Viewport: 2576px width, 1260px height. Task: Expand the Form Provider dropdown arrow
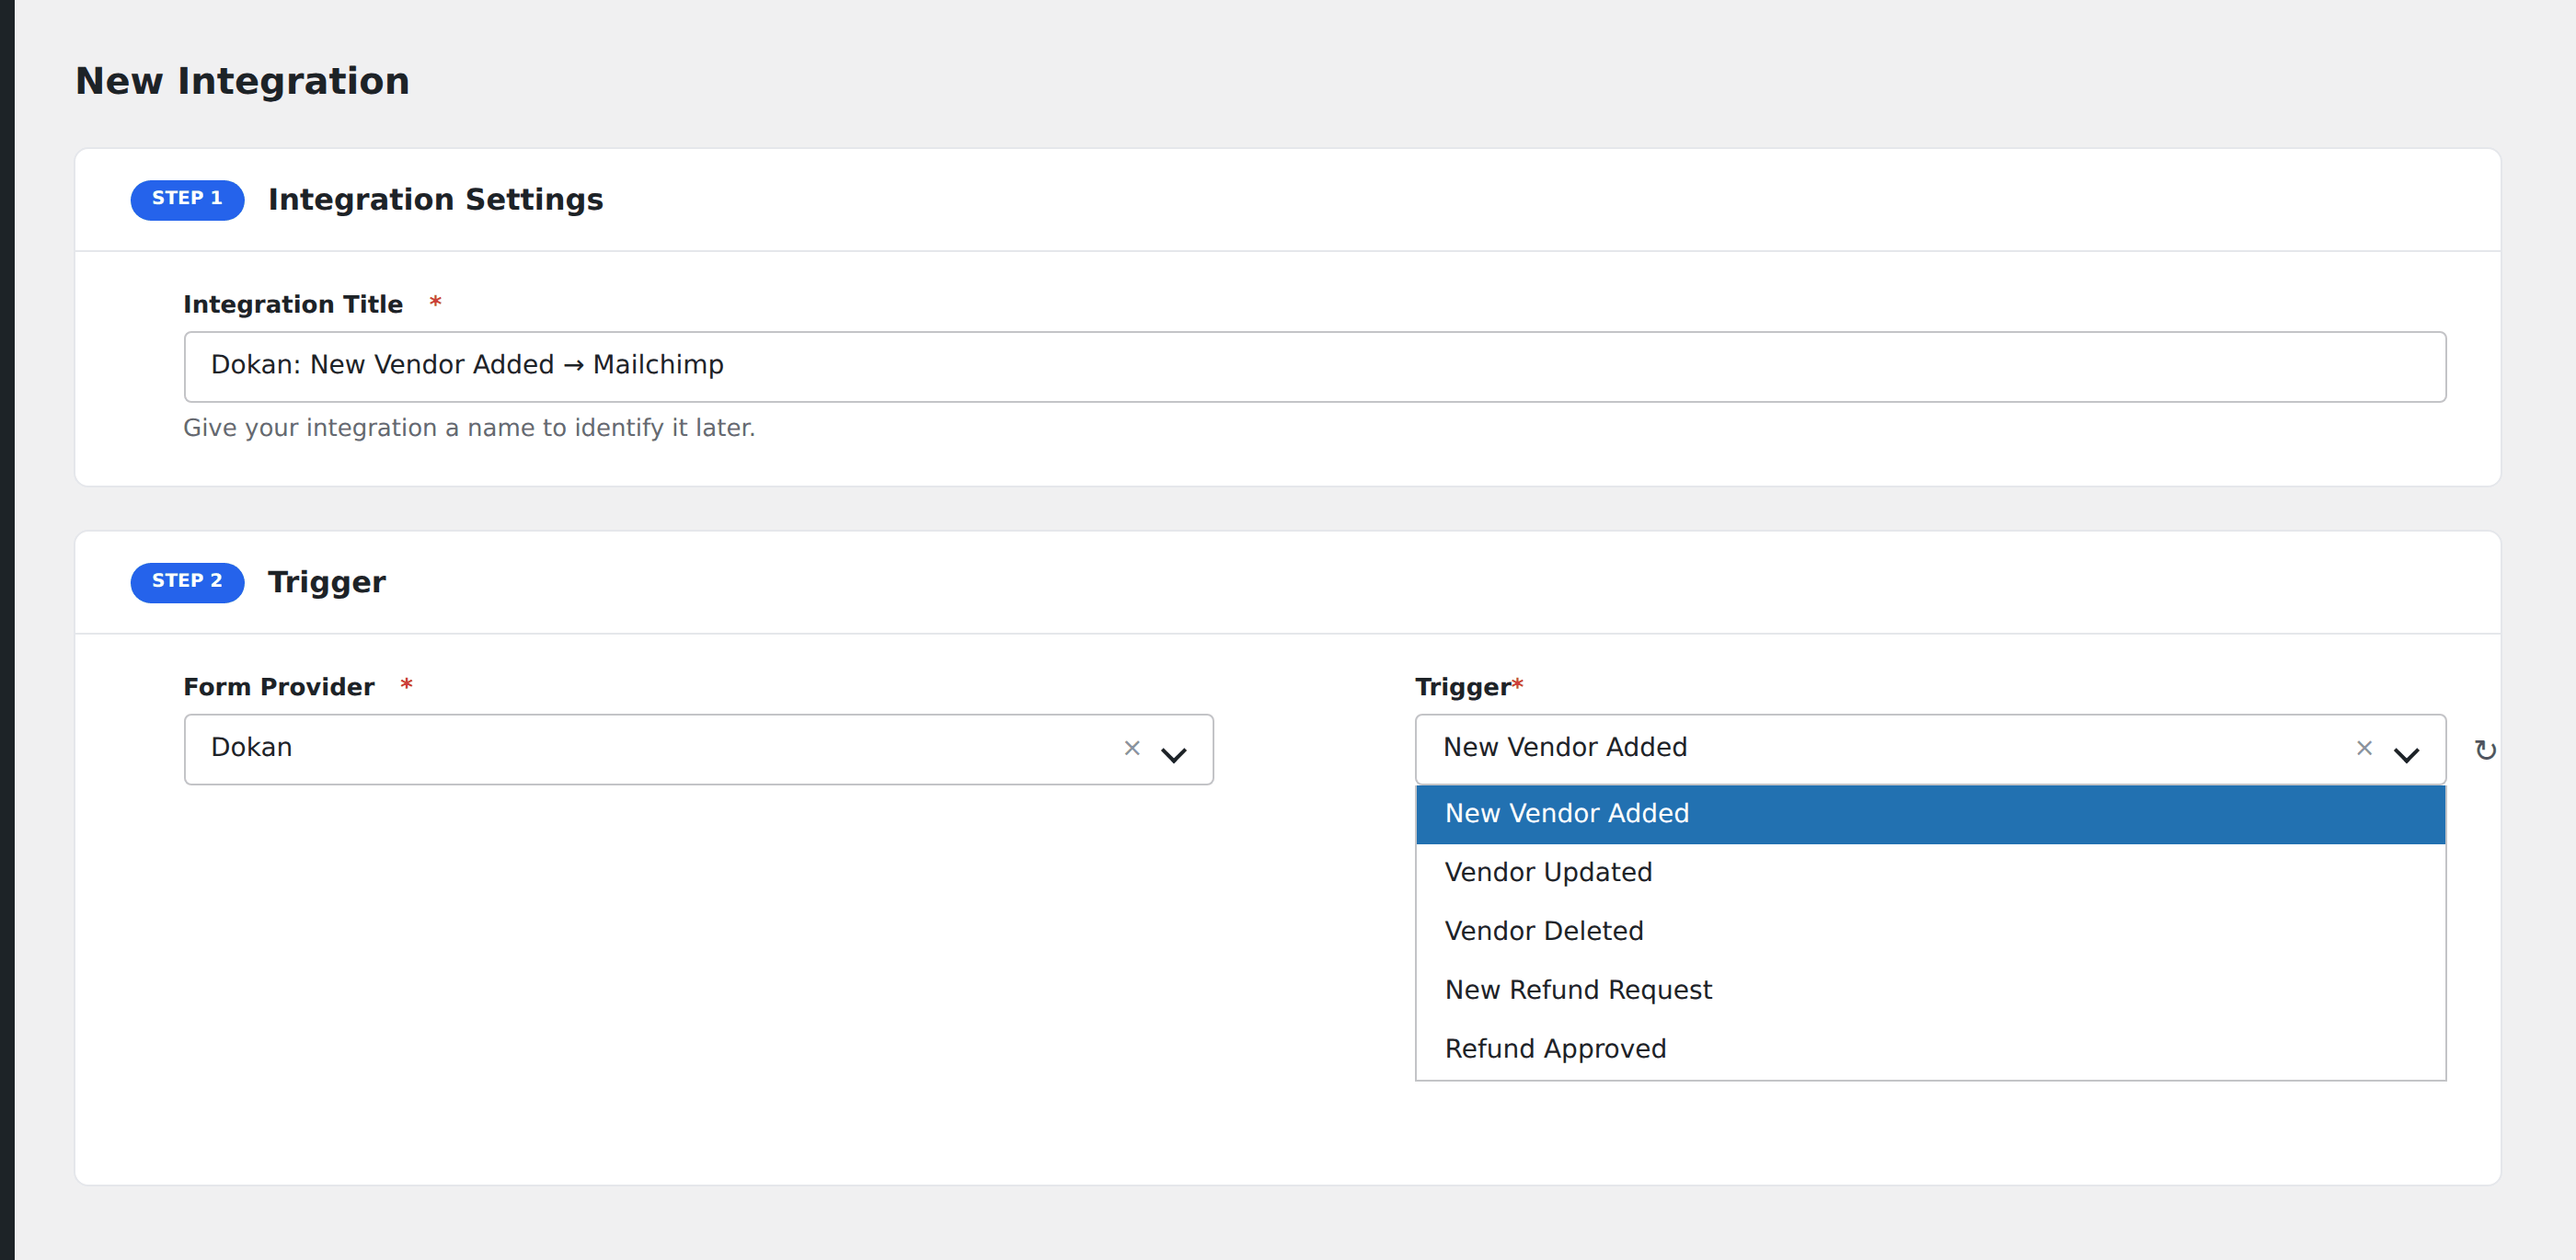click(x=1174, y=754)
